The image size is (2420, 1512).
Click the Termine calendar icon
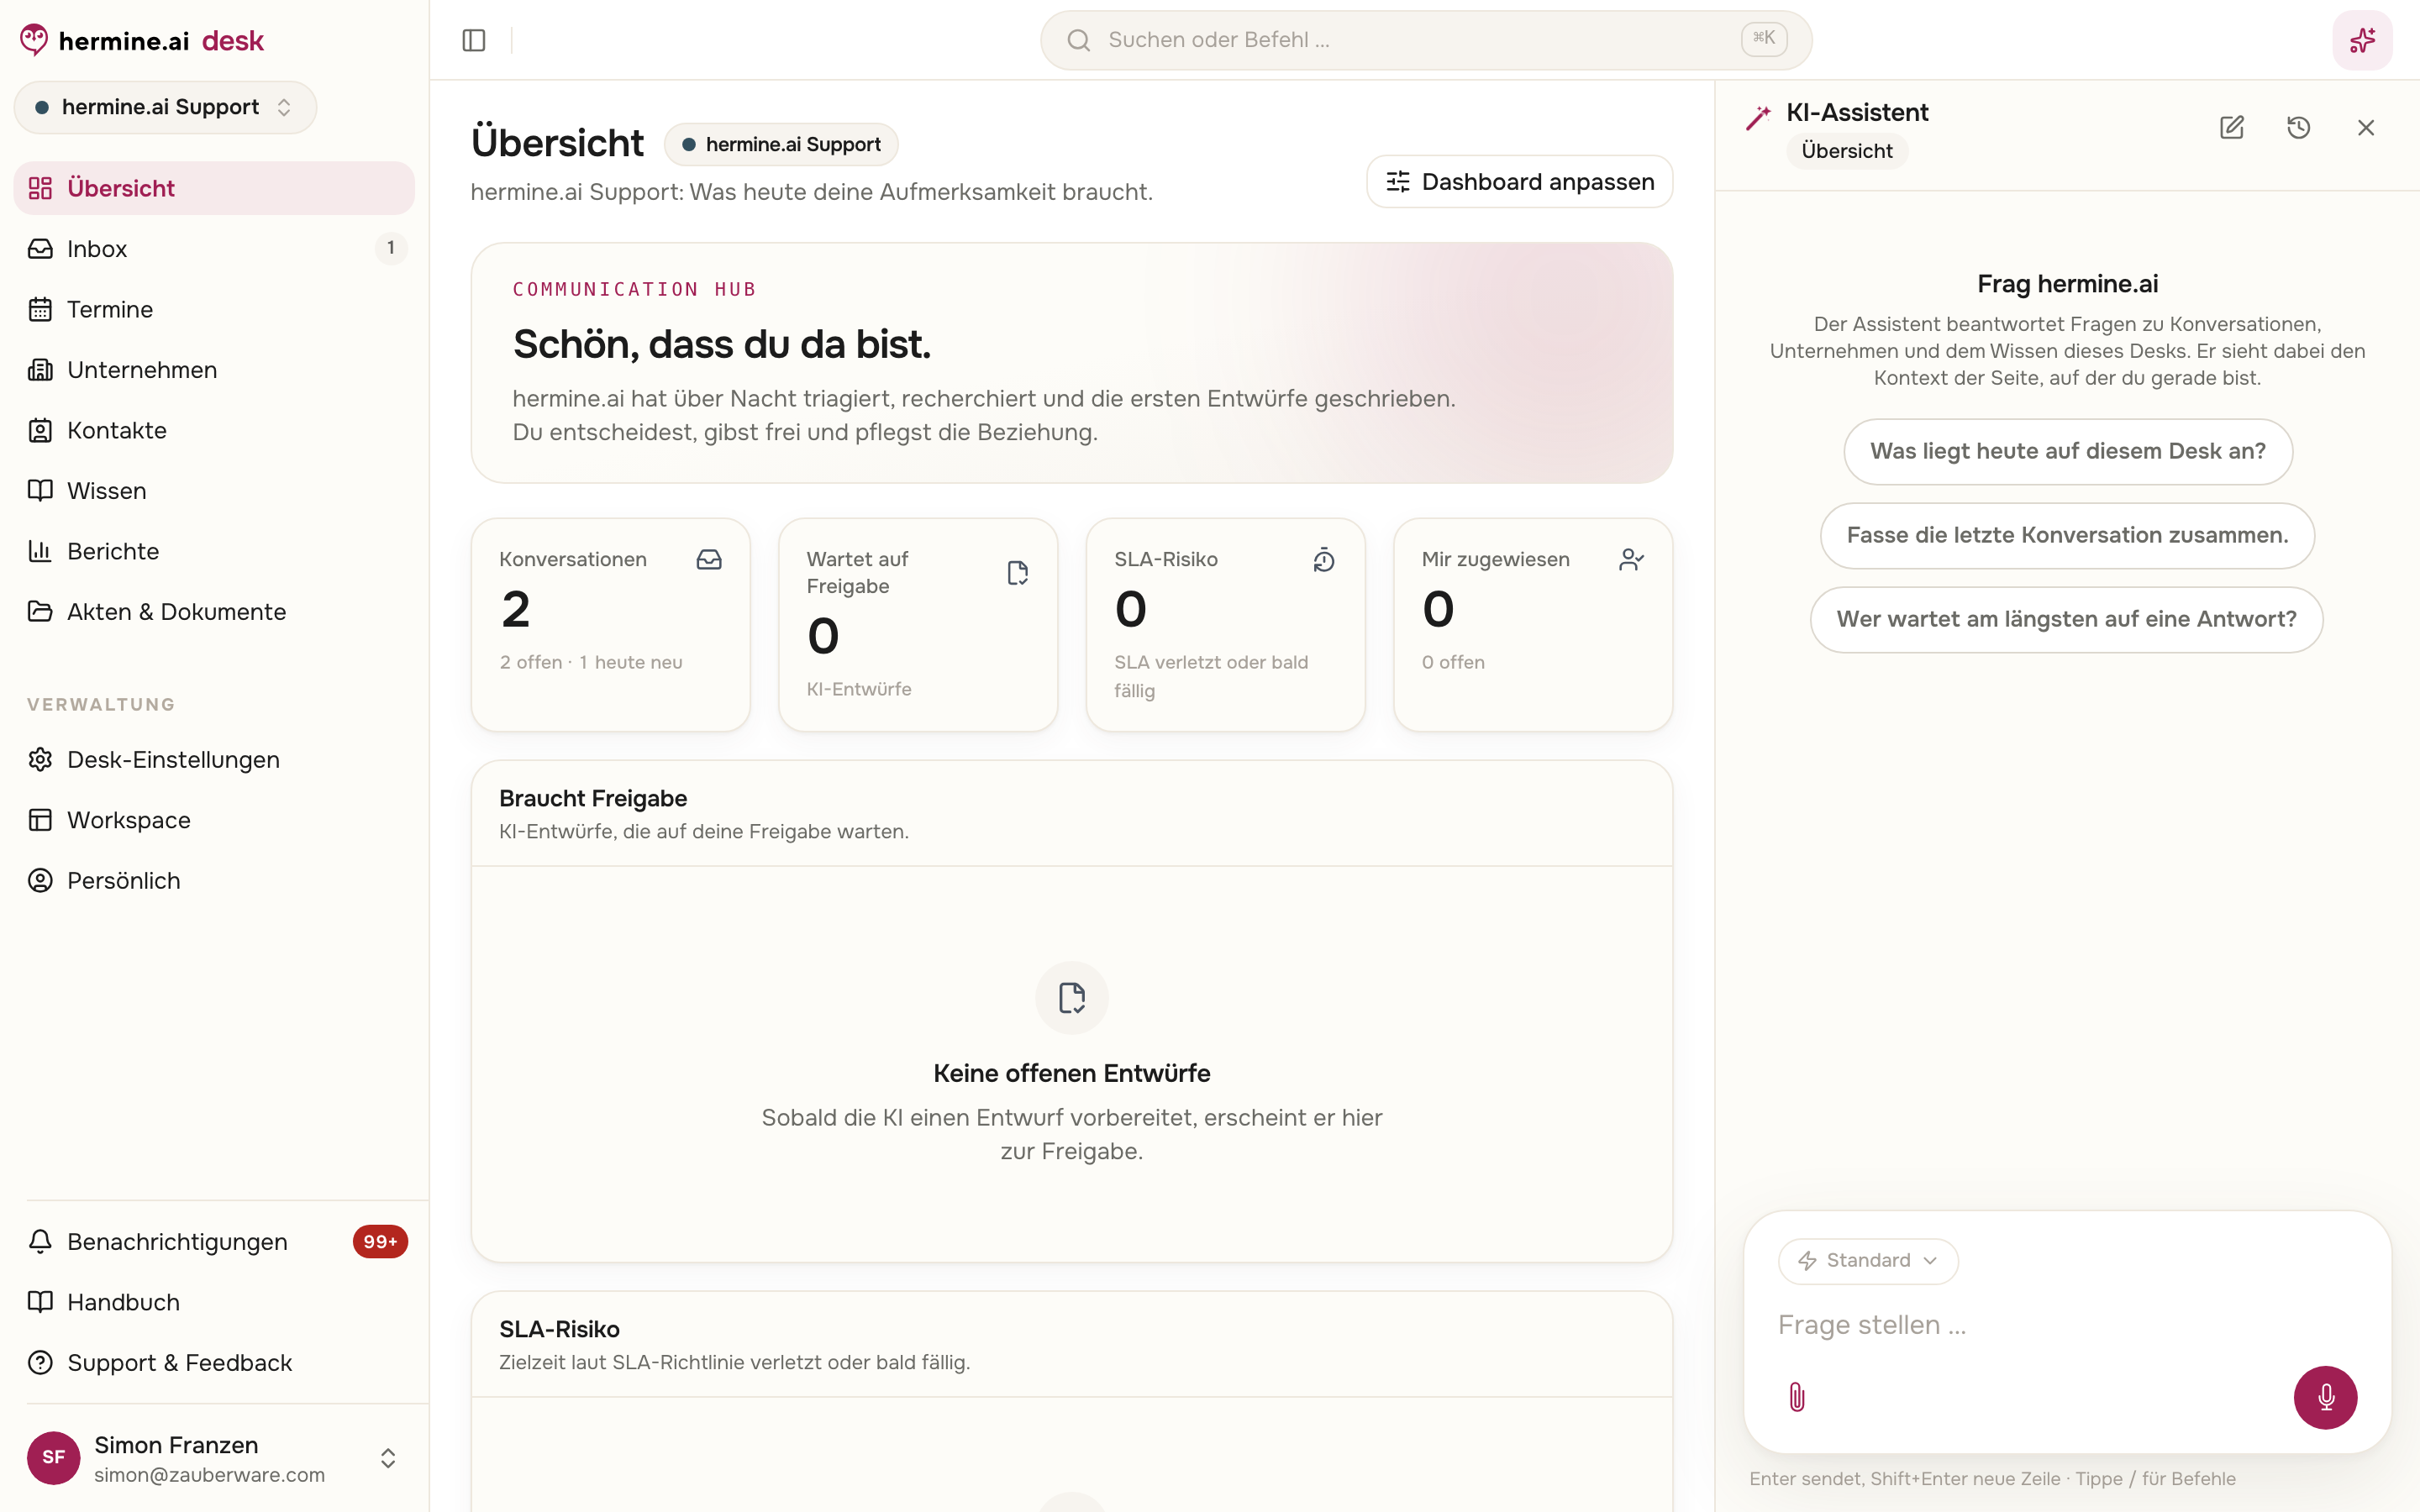click(x=40, y=310)
